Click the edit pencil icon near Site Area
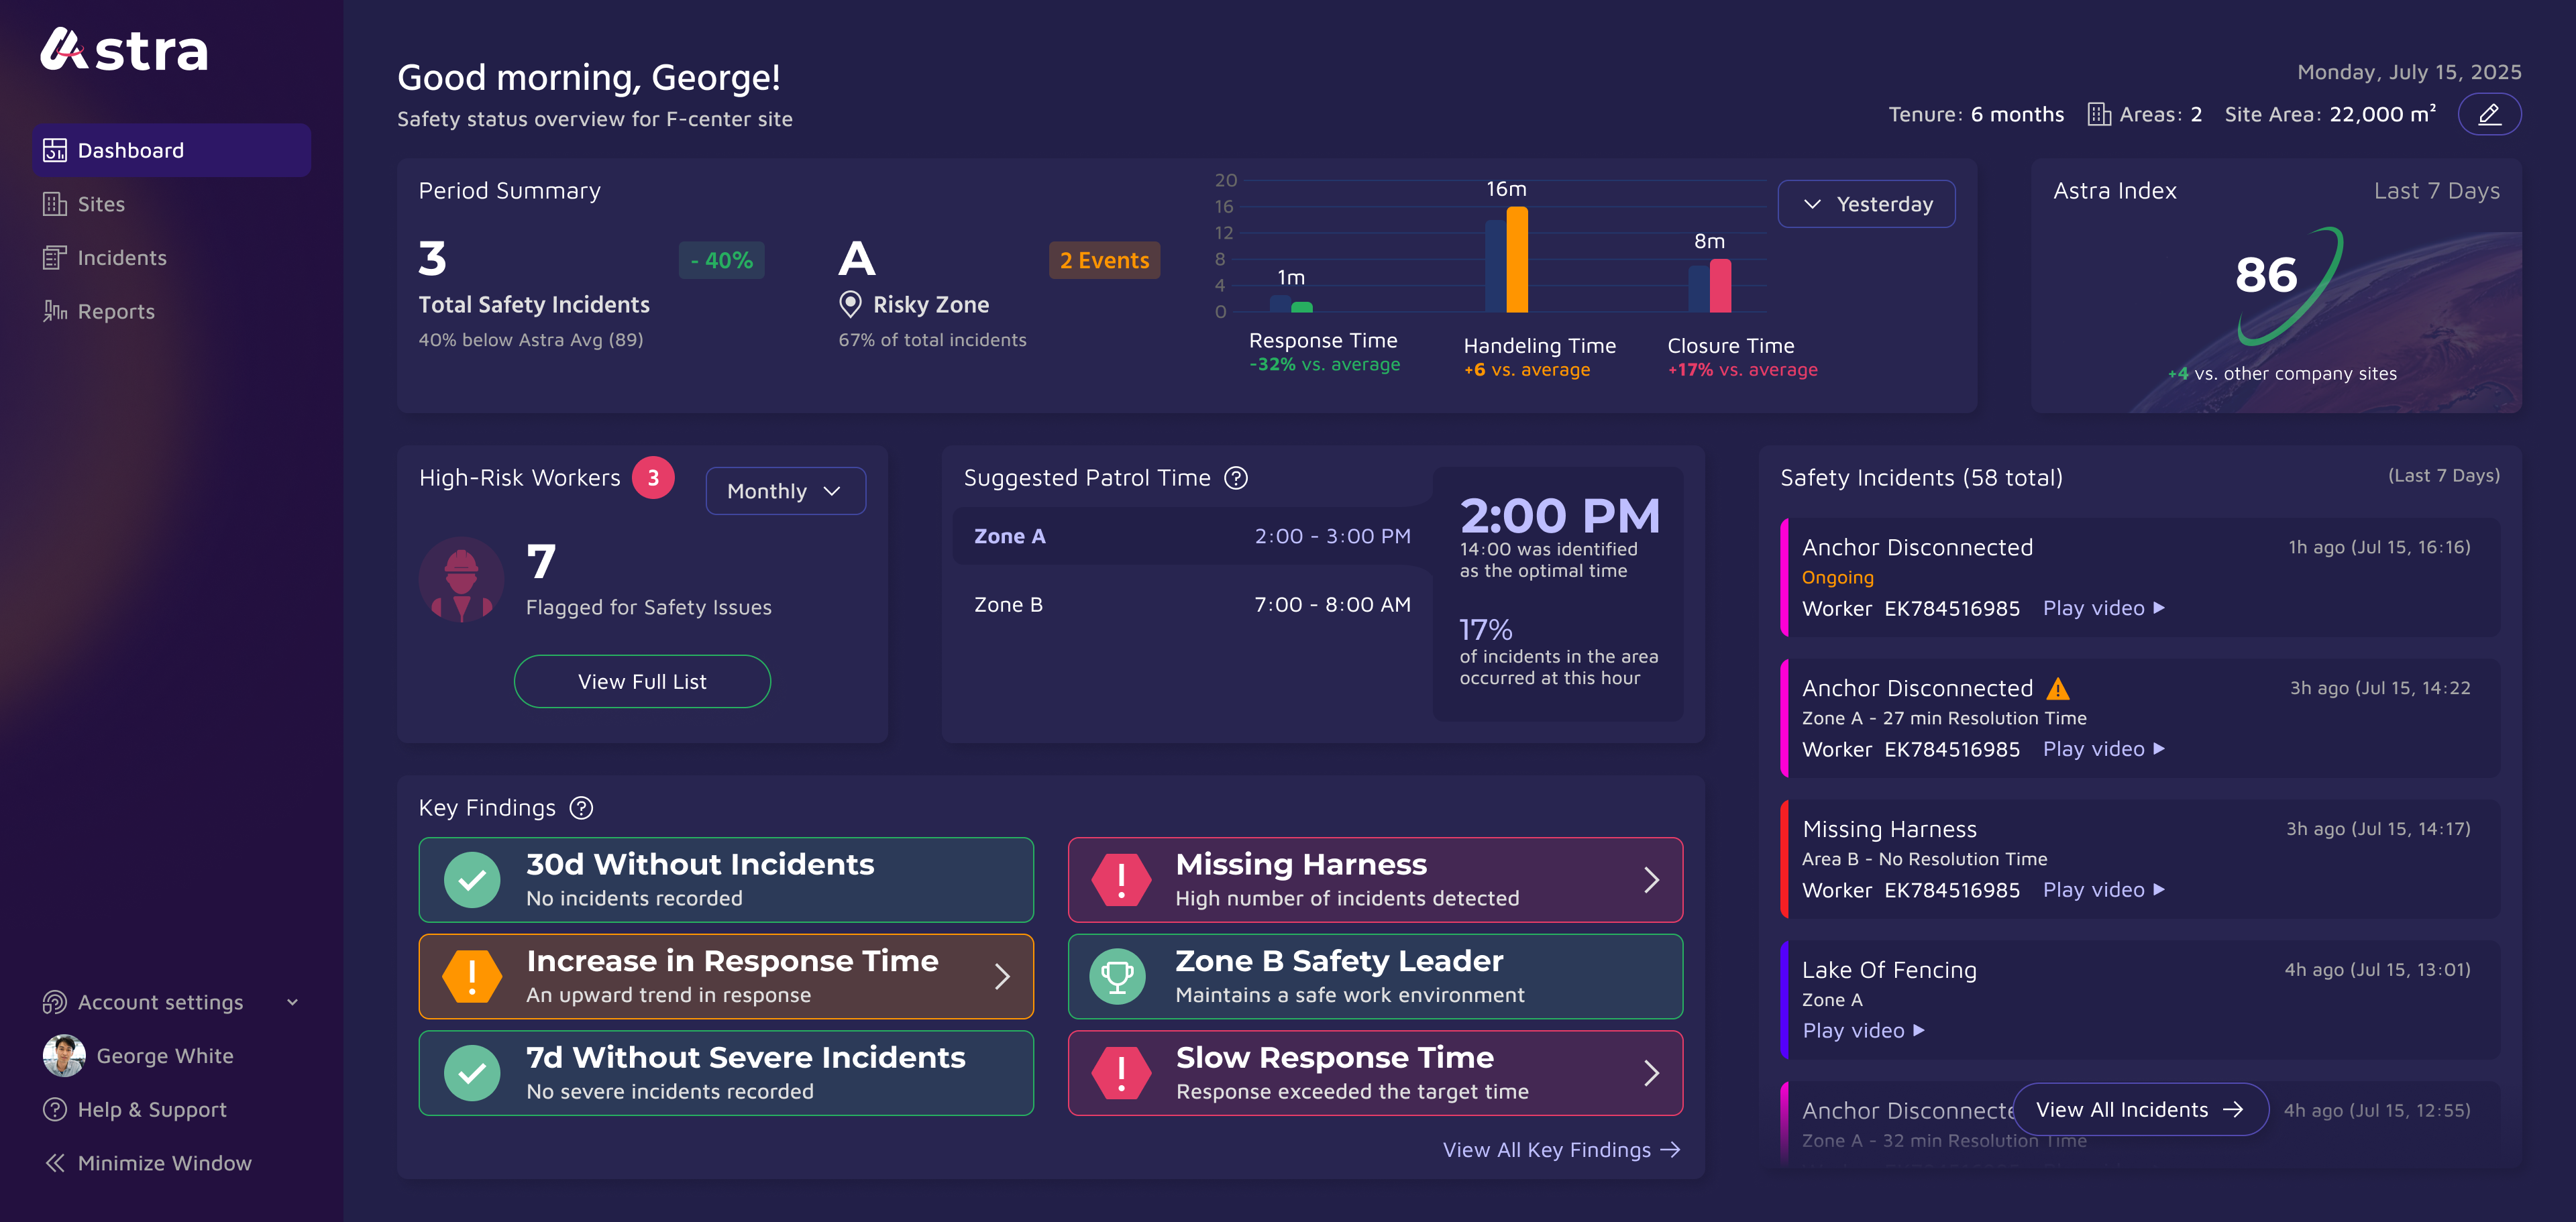2576x1222 pixels. coord(2488,114)
